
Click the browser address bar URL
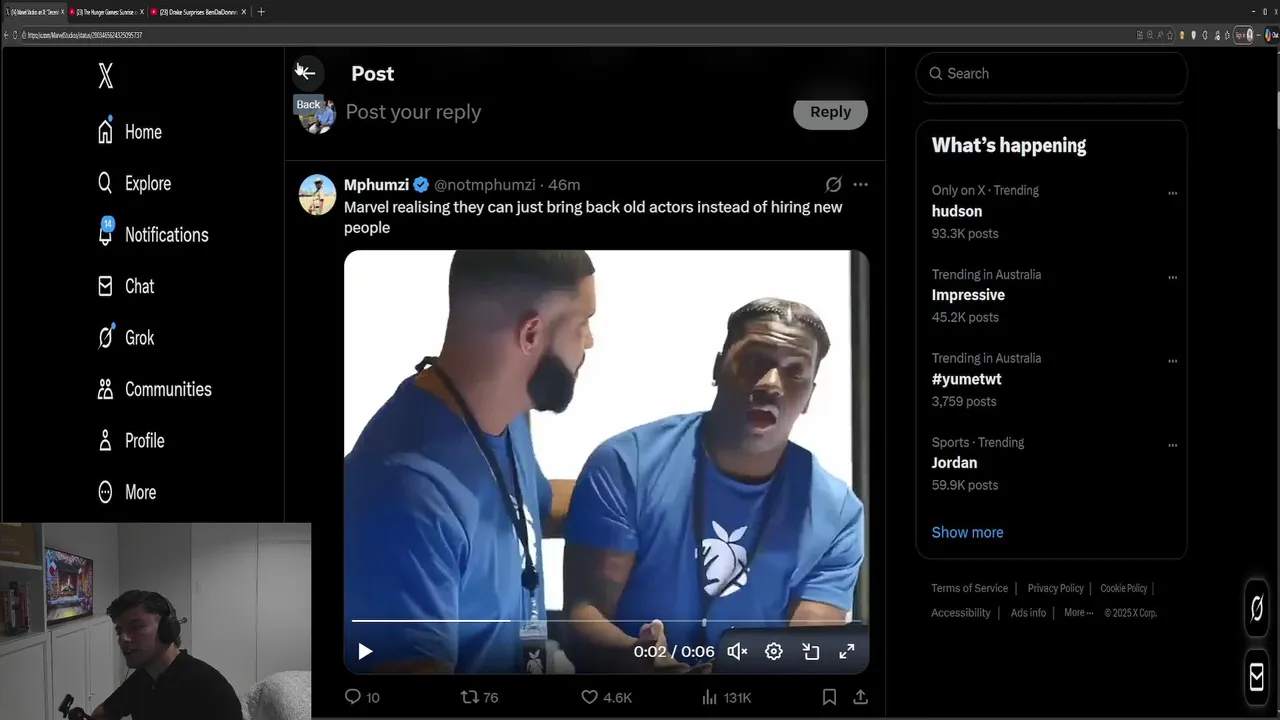click(x=85, y=35)
